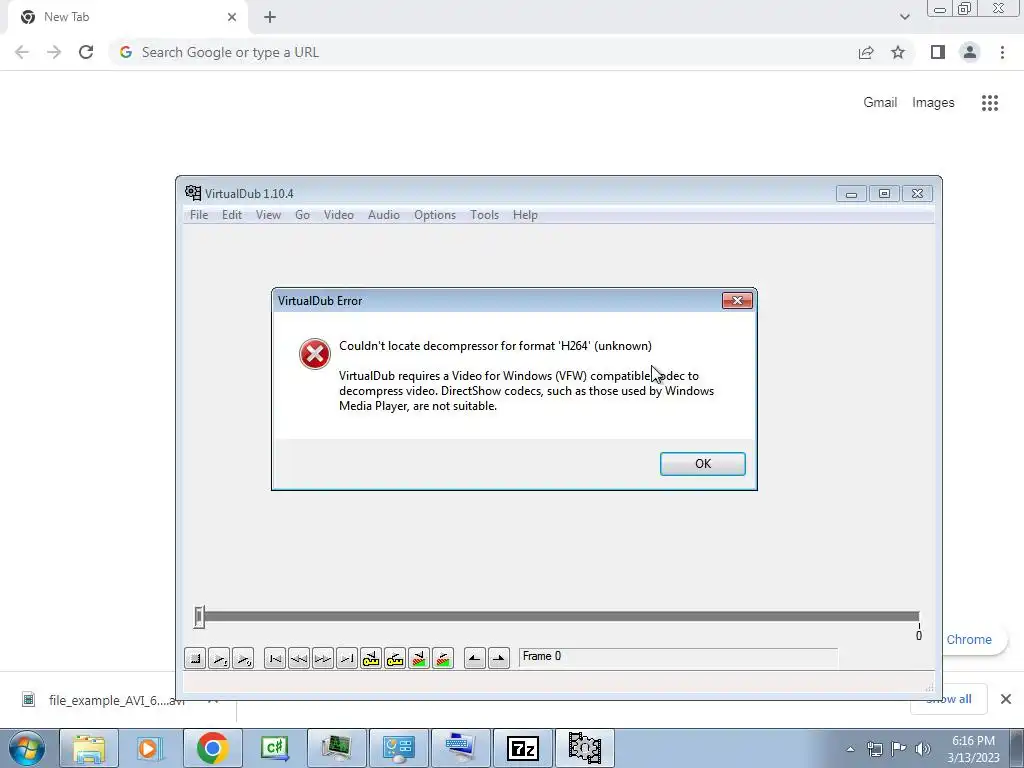Click the output playback button

[x=243, y=658]
